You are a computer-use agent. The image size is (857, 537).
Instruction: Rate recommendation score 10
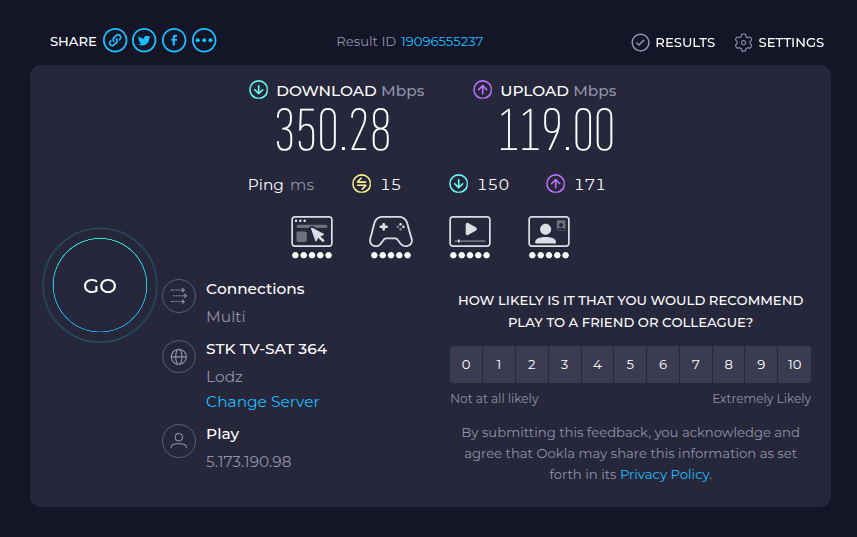tap(794, 364)
